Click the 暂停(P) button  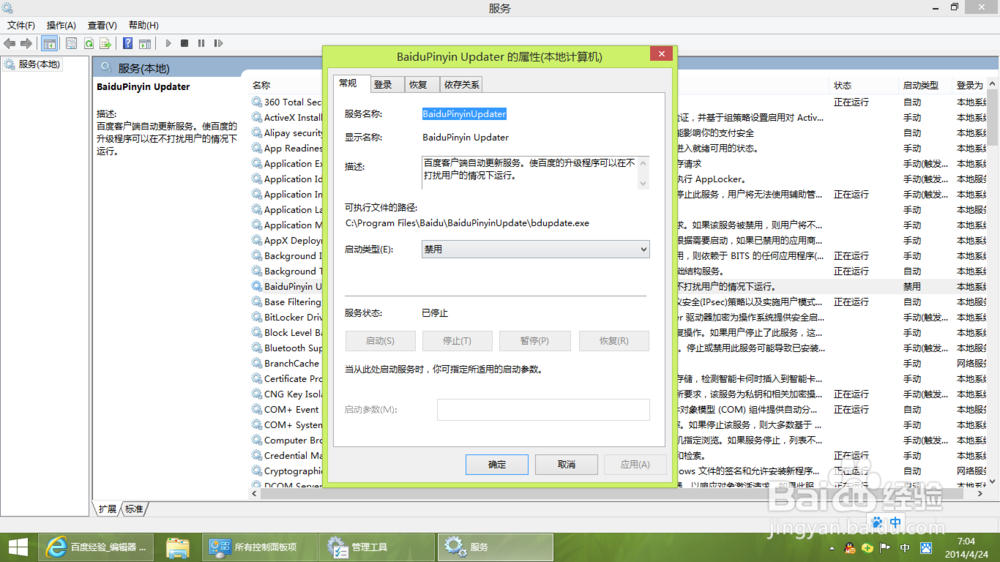[x=534, y=341]
